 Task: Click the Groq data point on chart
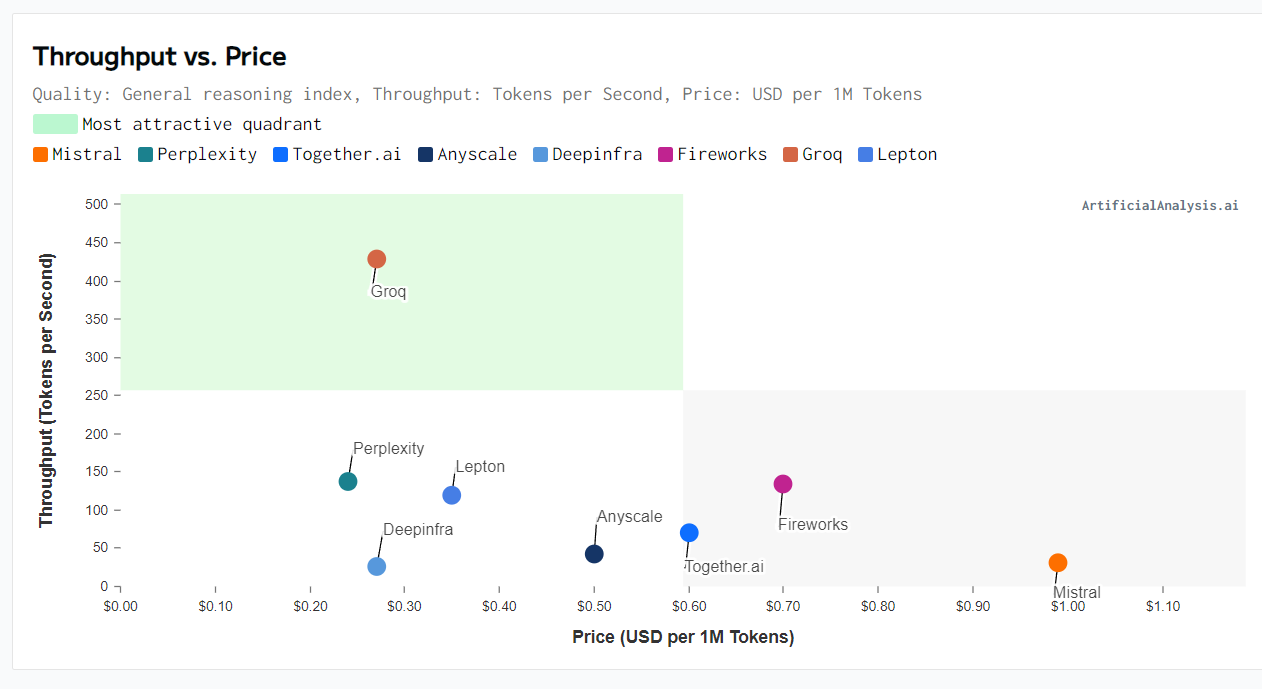pyautogui.click(x=377, y=259)
